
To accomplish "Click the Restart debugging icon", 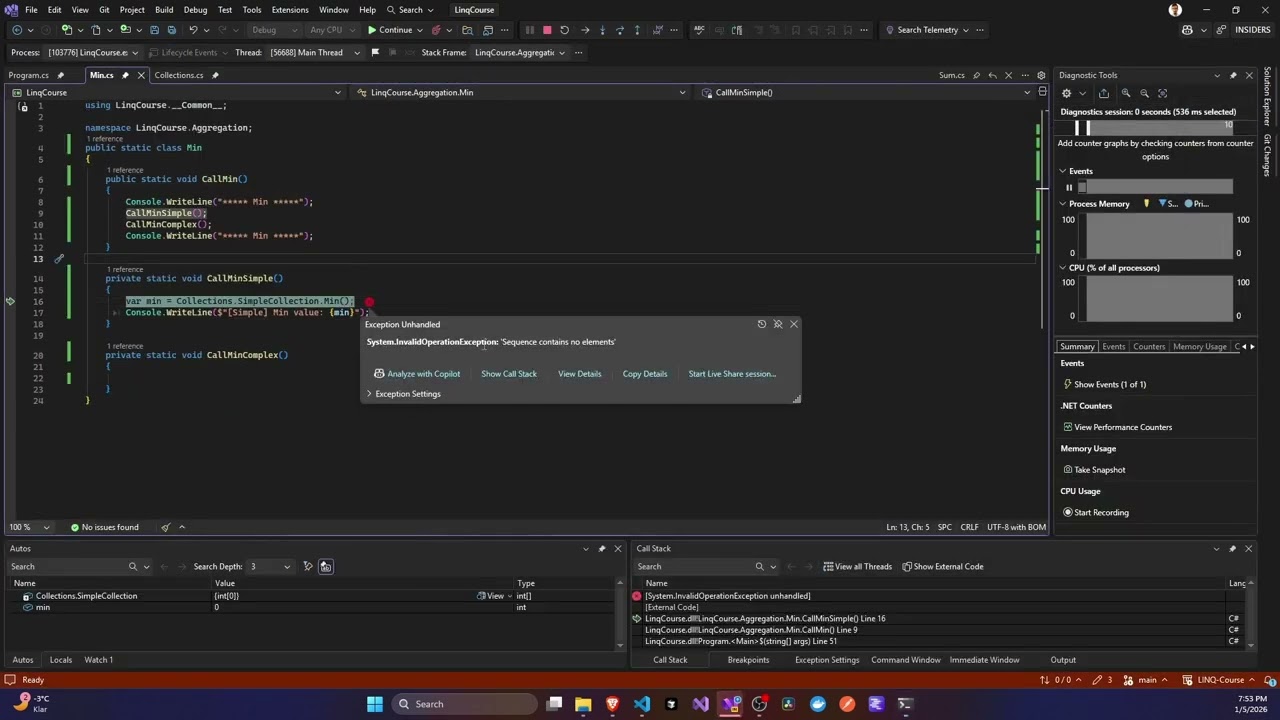I will pyautogui.click(x=564, y=30).
